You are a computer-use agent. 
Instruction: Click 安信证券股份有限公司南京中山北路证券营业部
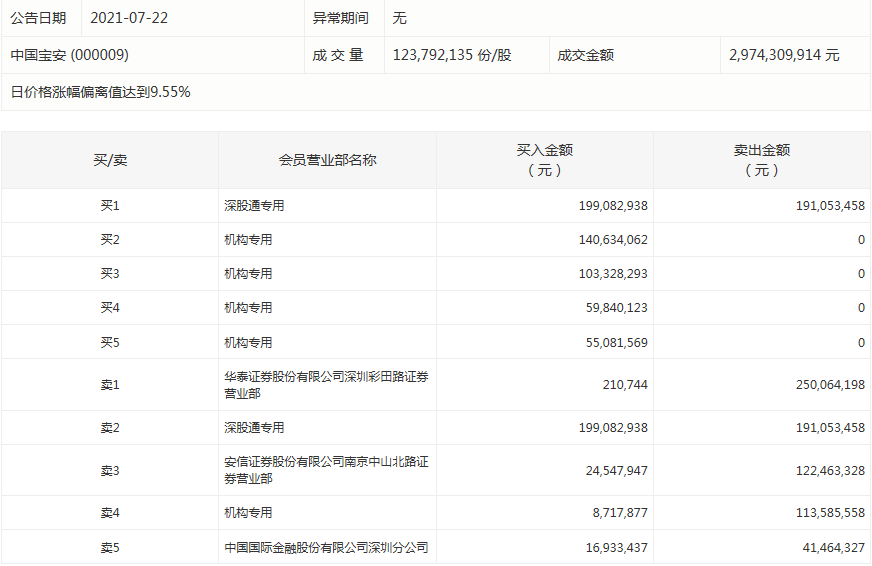pos(326,470)
